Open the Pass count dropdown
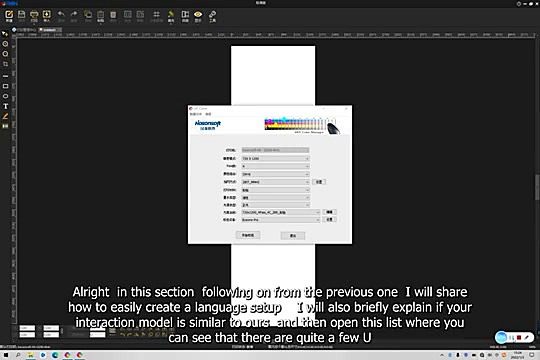This screenshot has height=360, width=540. click(275, 166)
